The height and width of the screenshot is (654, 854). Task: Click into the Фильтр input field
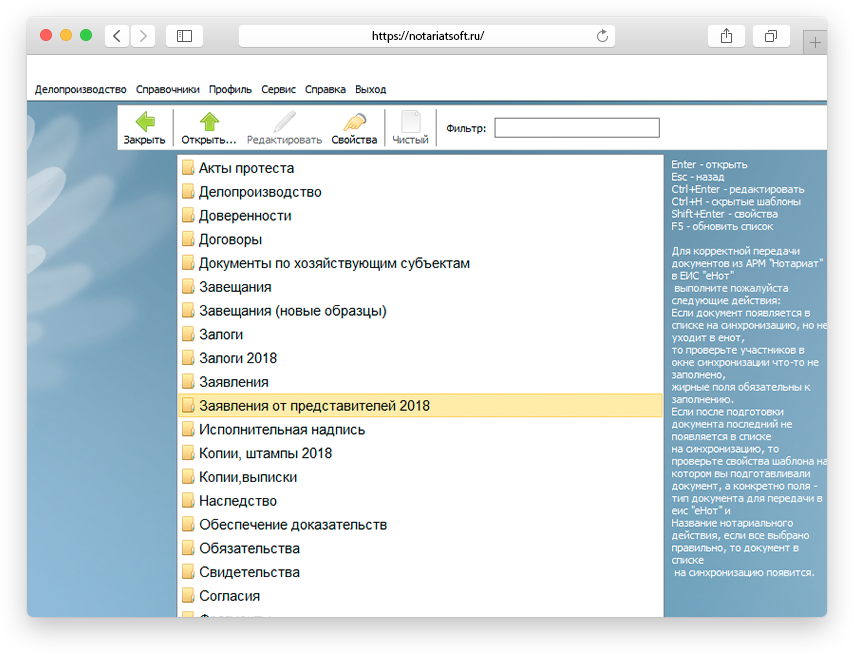(577, 128)
